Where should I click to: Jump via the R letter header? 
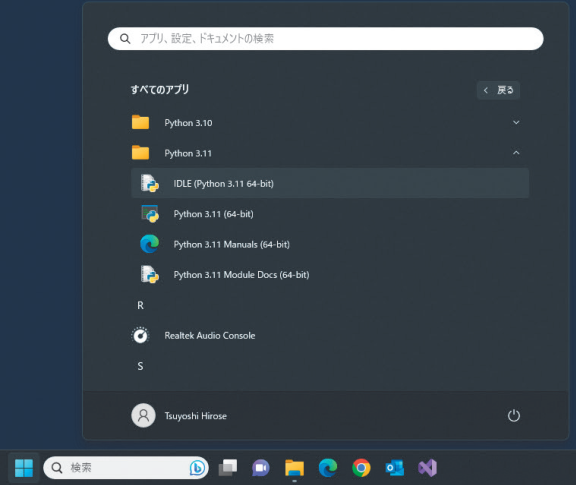click(x=140, y=305)
